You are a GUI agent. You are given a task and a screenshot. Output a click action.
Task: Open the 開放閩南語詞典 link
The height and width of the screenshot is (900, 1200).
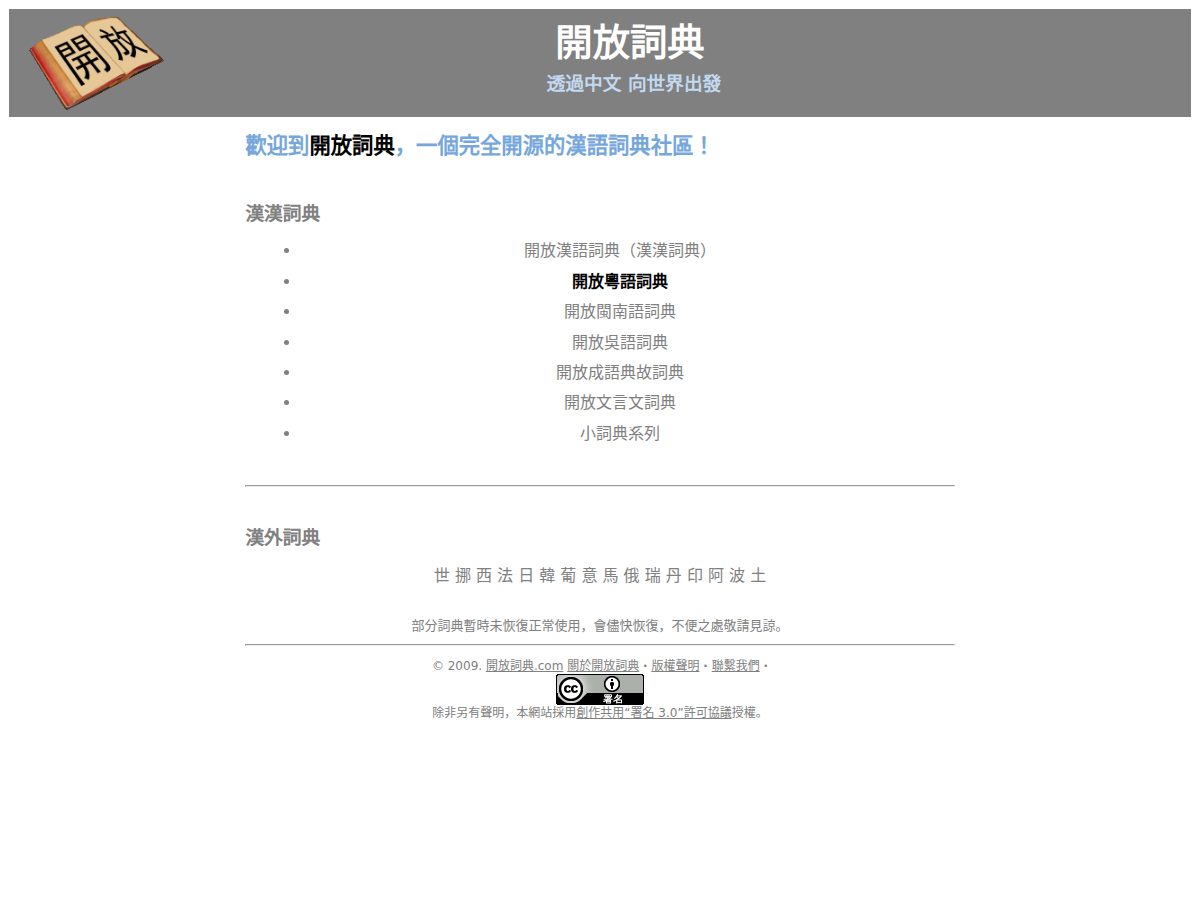point(620,311)
